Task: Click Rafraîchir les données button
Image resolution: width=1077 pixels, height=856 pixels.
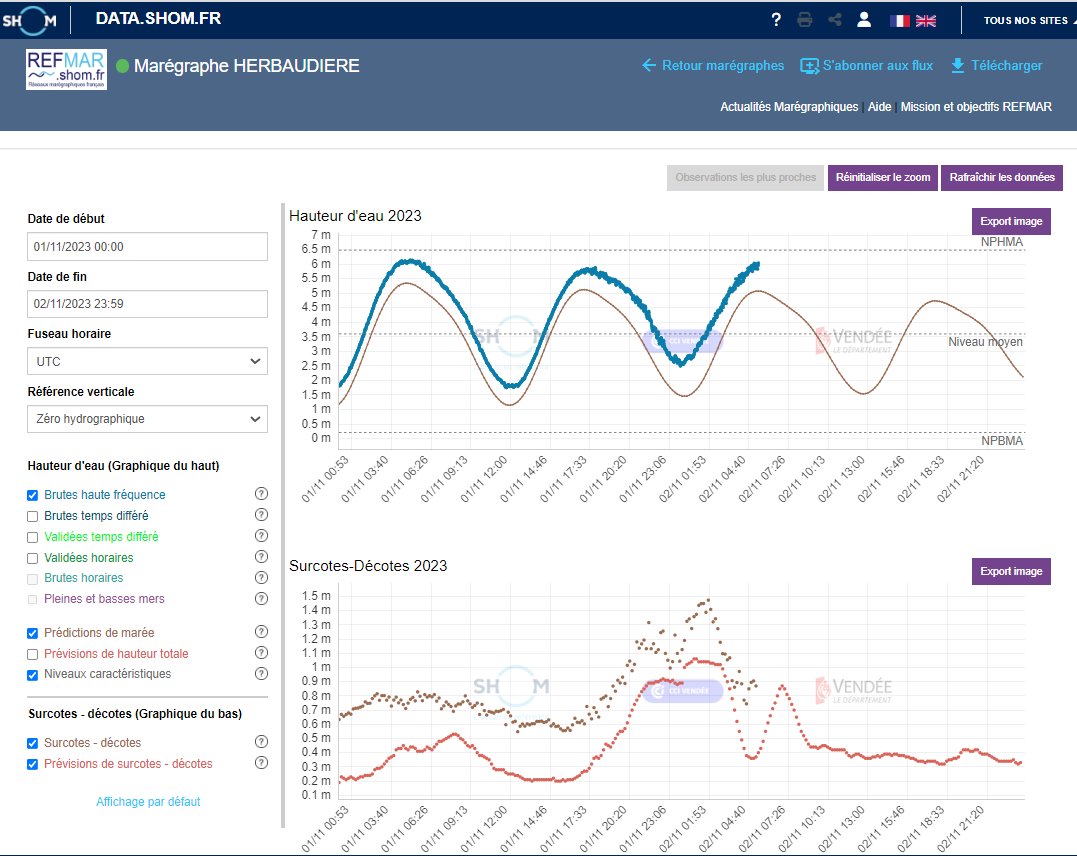Action: [1001, 178]
